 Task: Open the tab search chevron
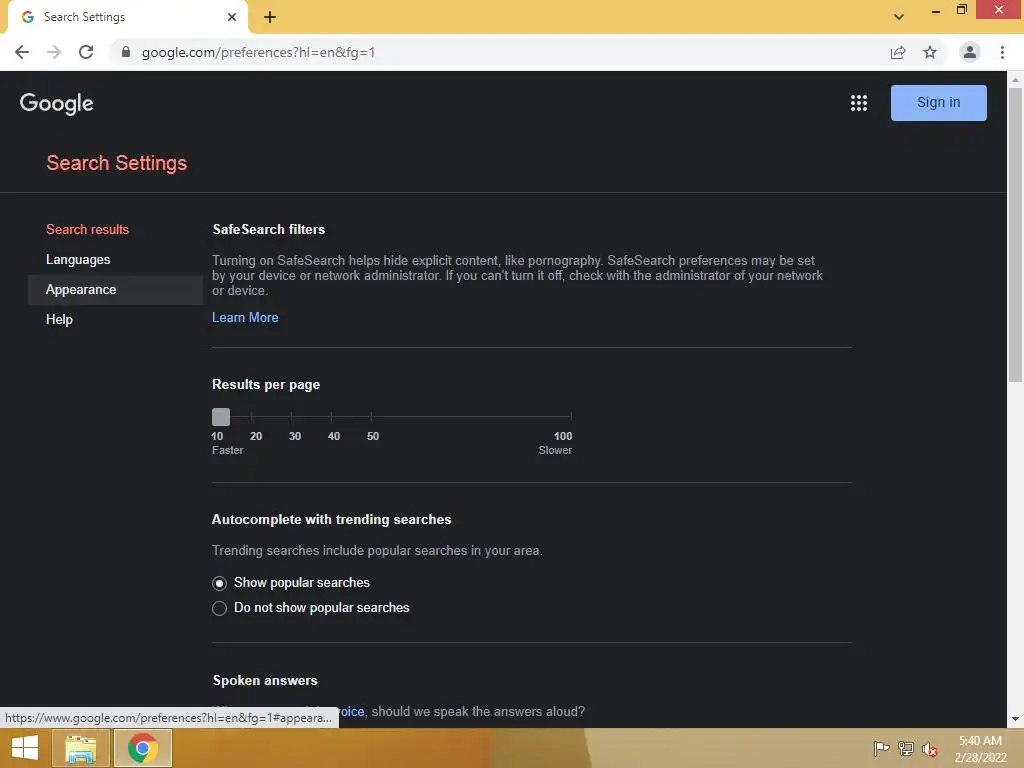coord(899,17)
